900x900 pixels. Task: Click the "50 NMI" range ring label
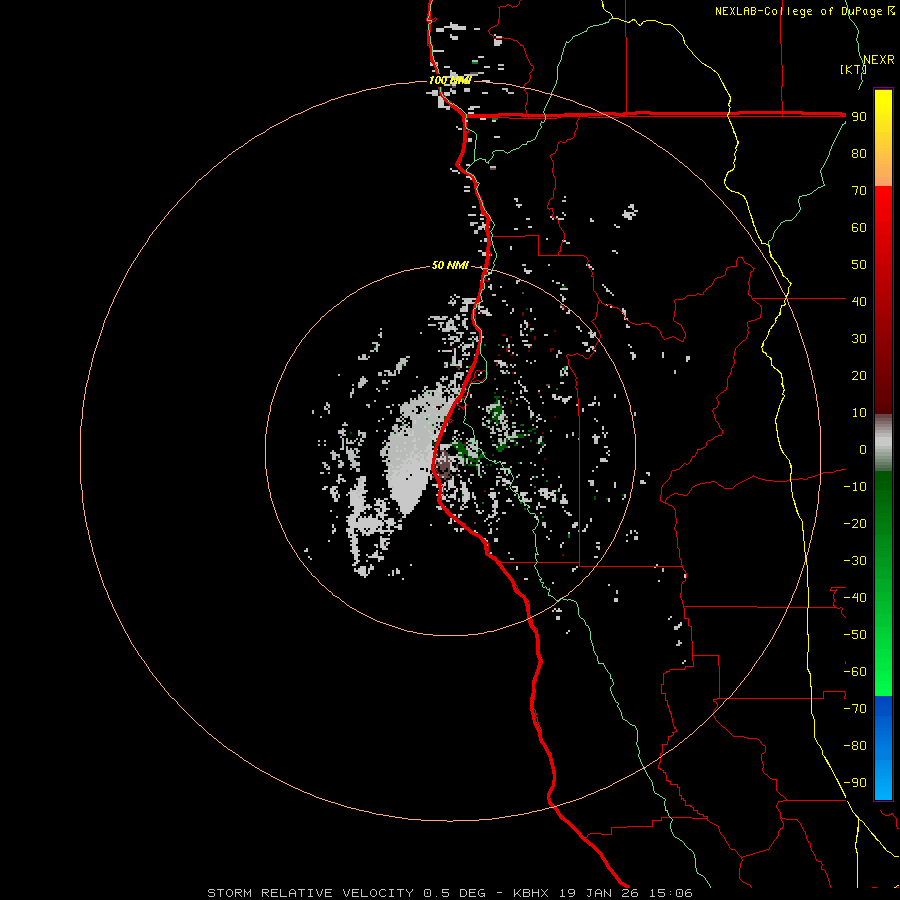(450, 265)
